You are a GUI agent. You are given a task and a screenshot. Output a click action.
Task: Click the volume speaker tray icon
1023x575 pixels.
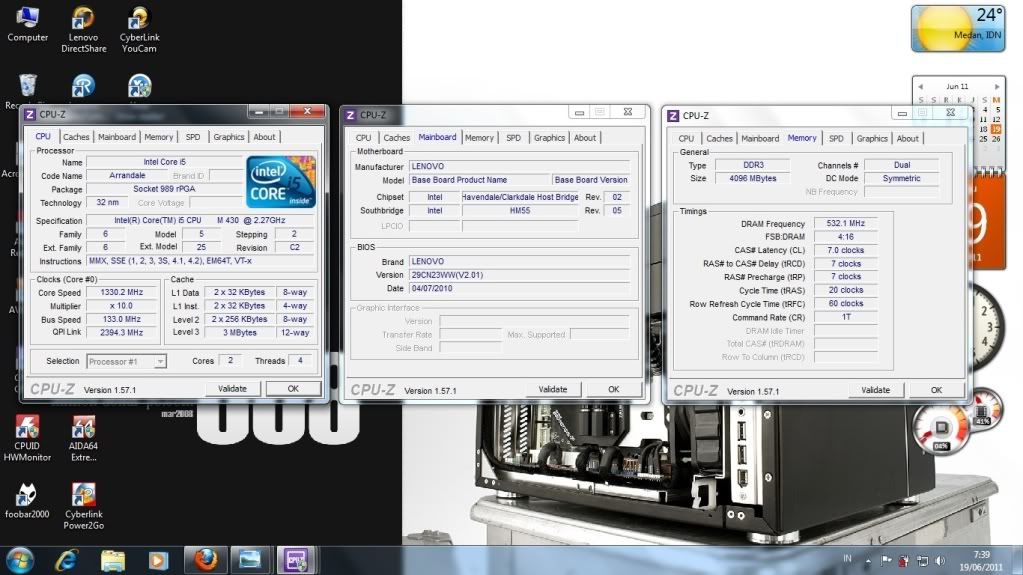pos(940,561)
